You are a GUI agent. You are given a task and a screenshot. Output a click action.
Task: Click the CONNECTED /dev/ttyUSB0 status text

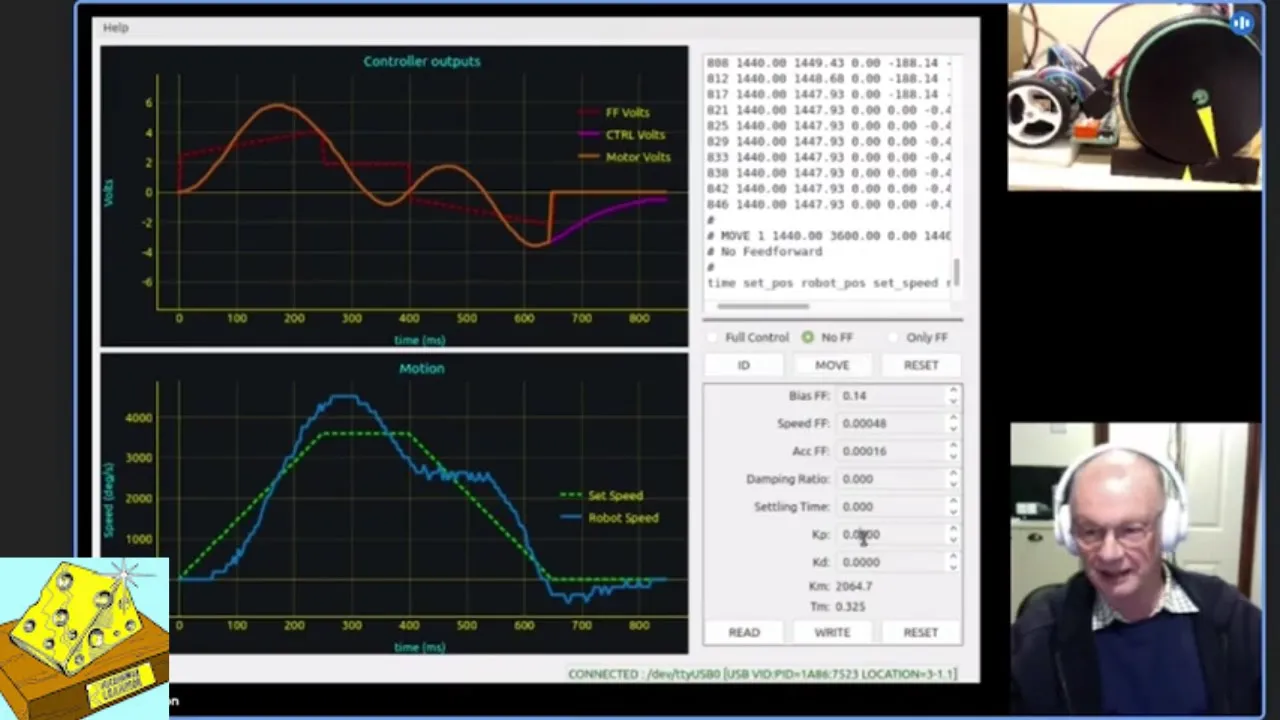coord(762,674)
